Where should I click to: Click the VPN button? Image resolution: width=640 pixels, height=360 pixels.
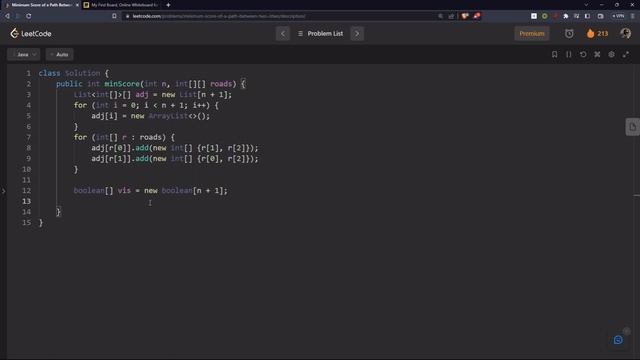tap(618, 16)
